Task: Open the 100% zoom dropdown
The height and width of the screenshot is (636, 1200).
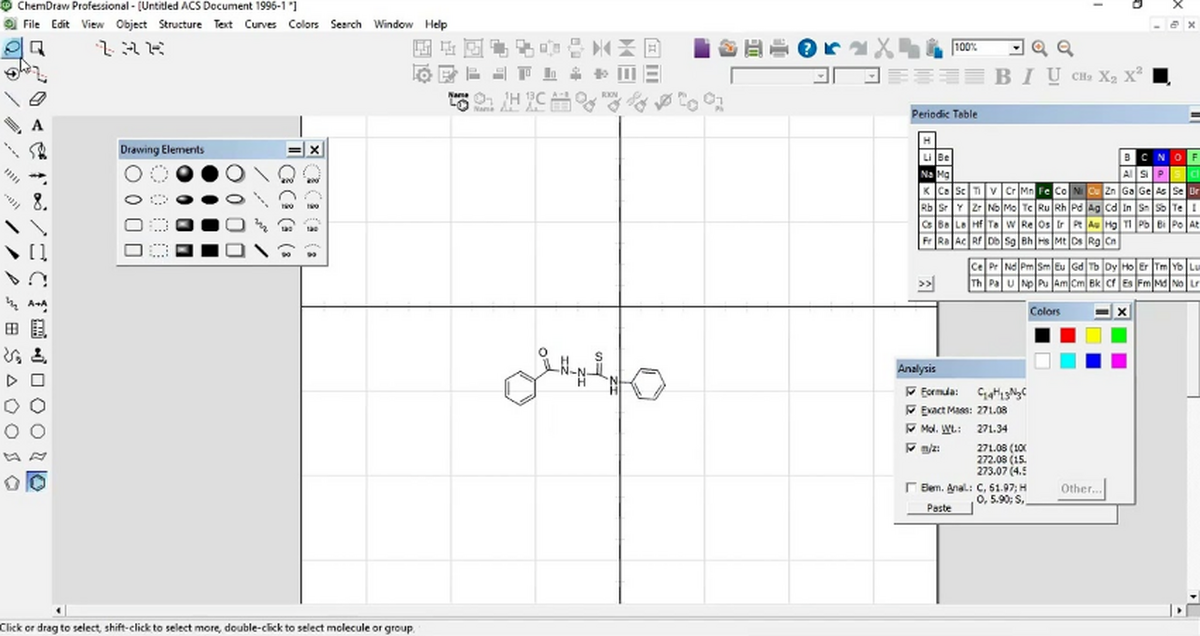Action: 1016,47
